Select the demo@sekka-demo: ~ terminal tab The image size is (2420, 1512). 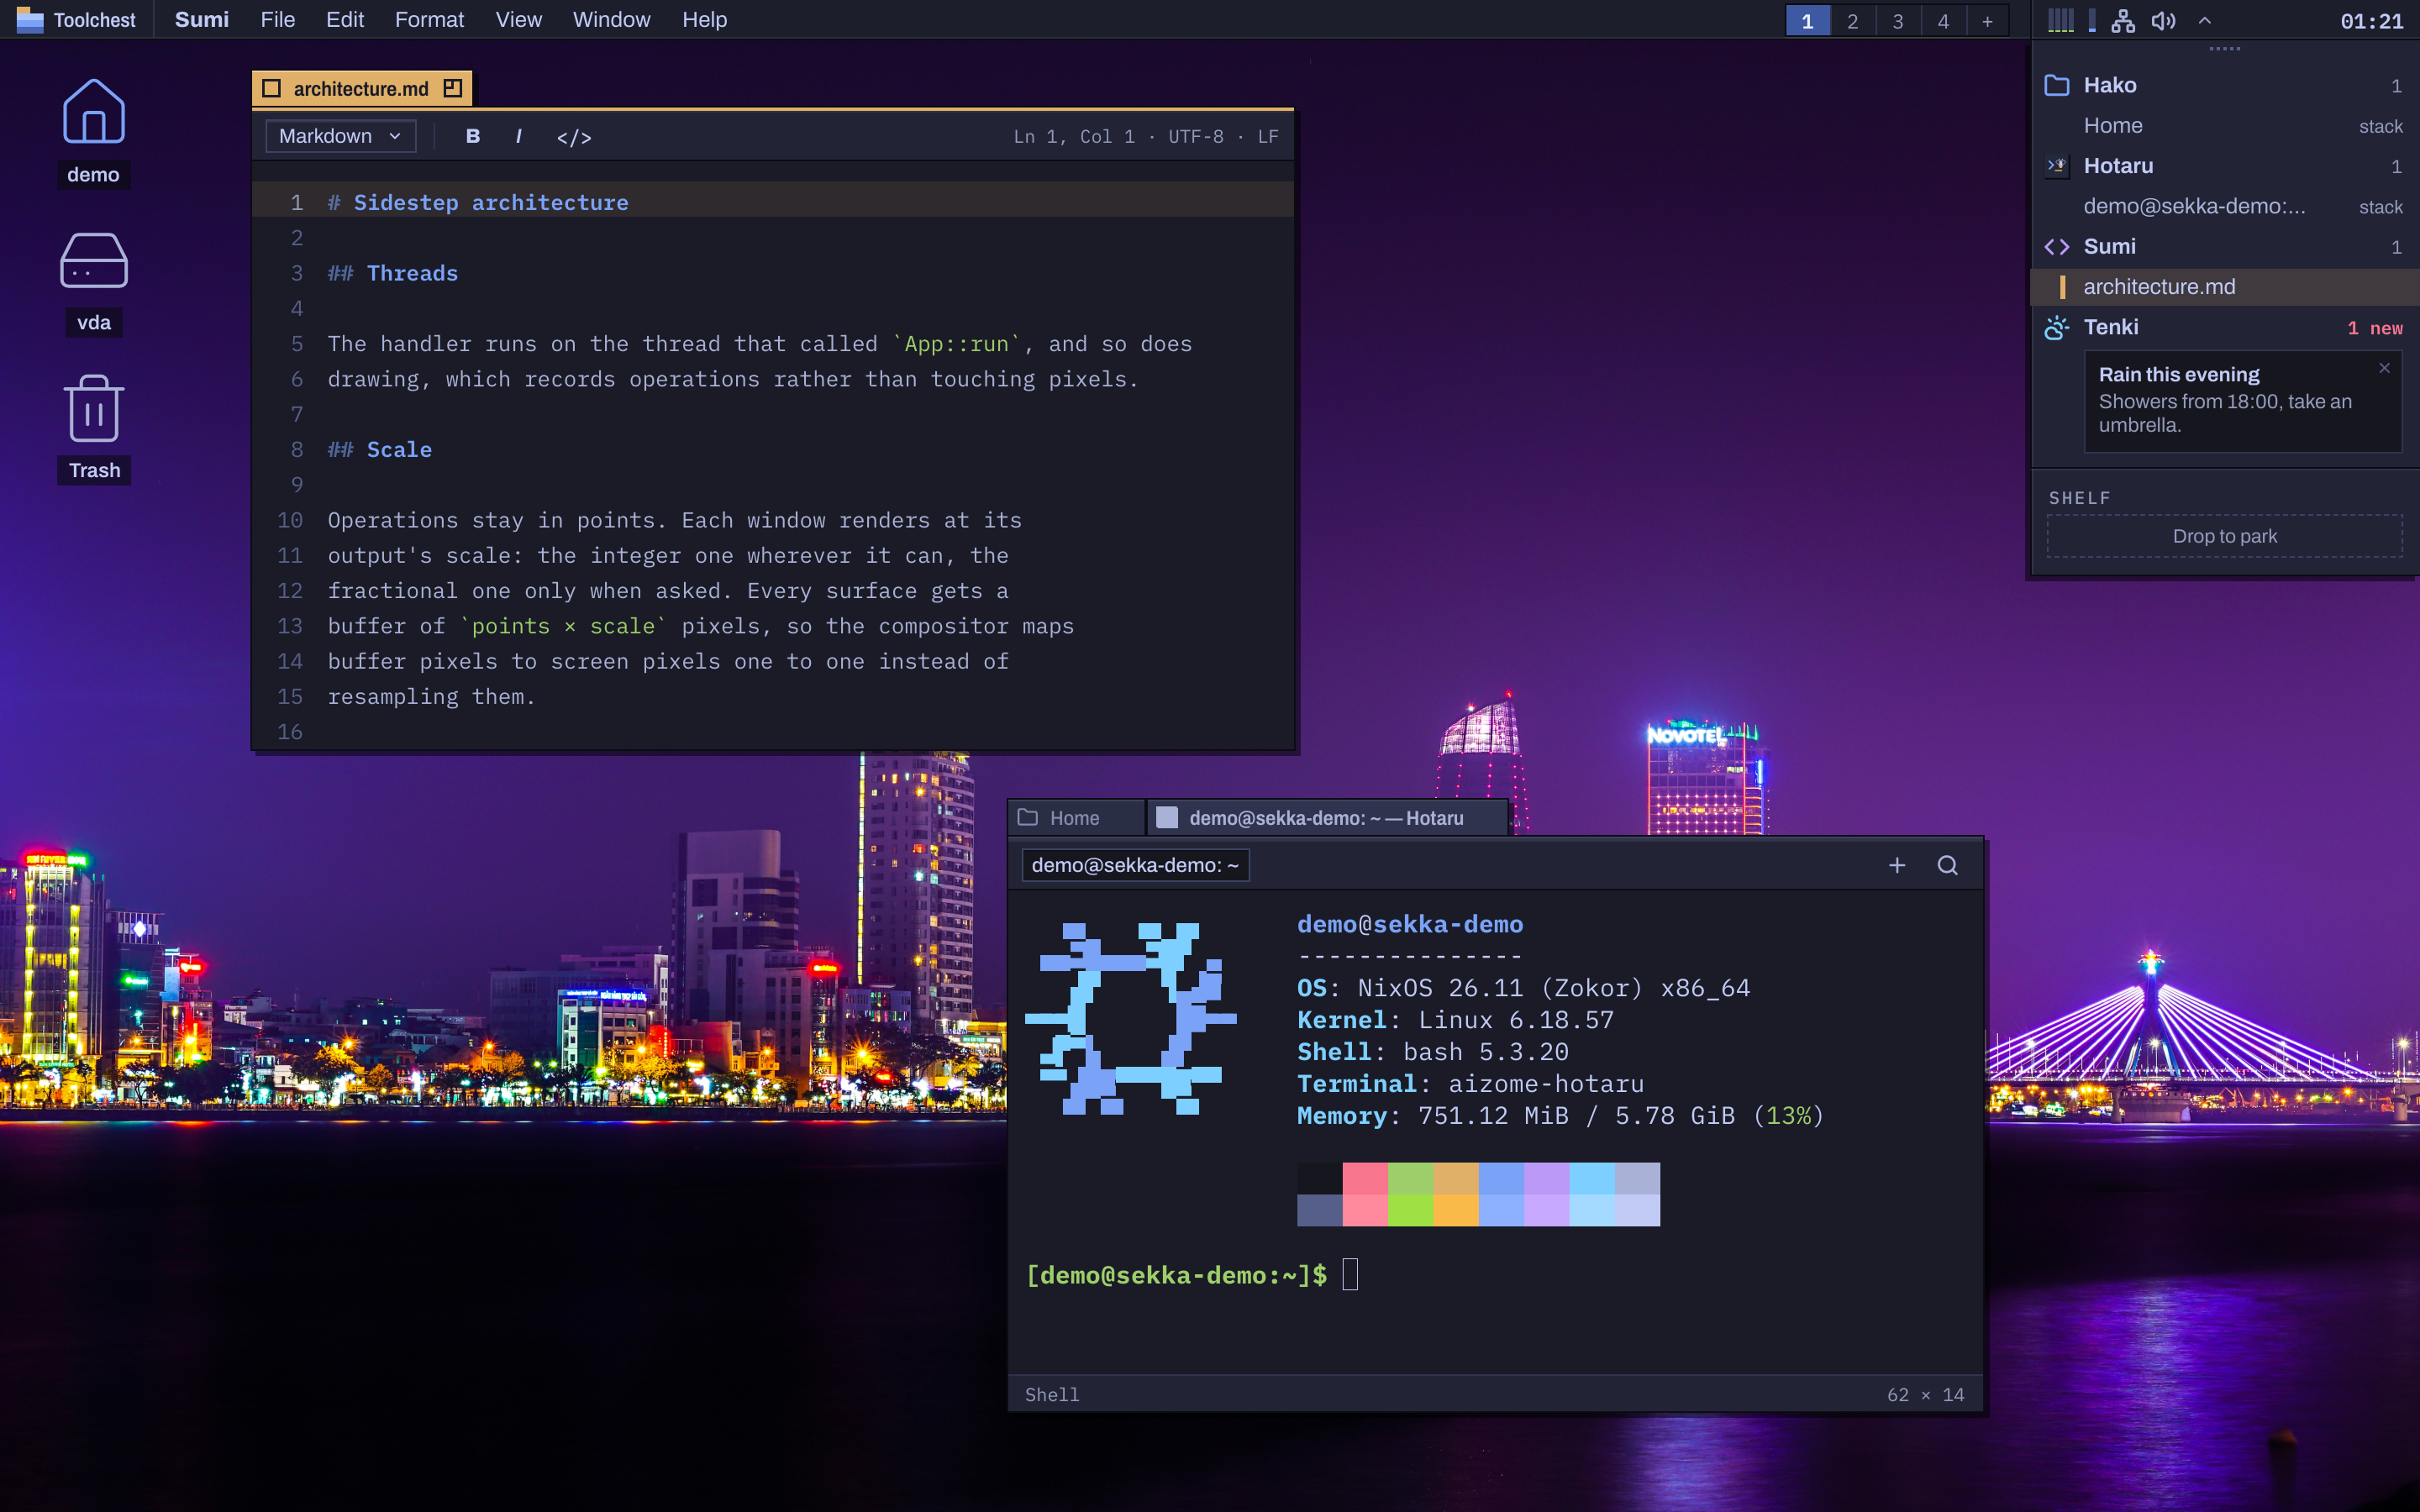1135,865
